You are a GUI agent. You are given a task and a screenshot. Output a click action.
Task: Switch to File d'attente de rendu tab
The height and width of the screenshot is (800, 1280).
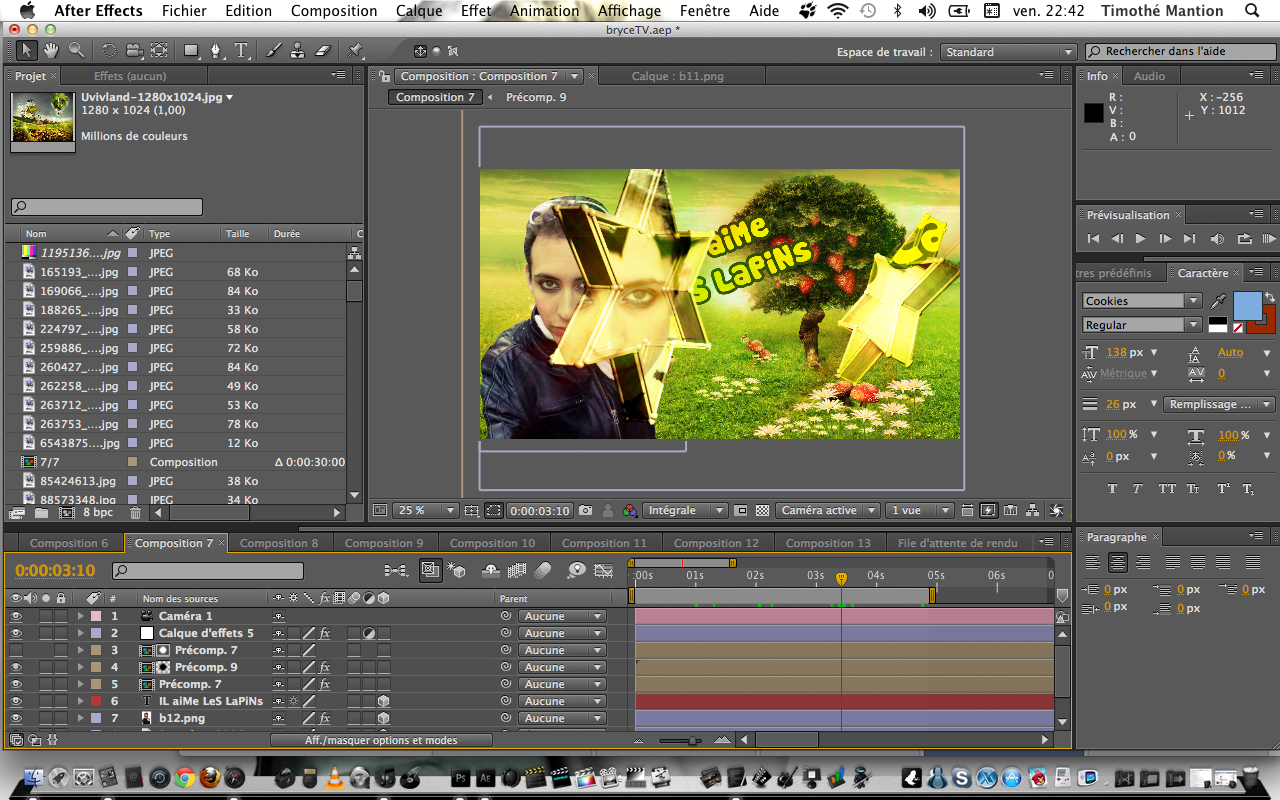(x=957, y=543)
